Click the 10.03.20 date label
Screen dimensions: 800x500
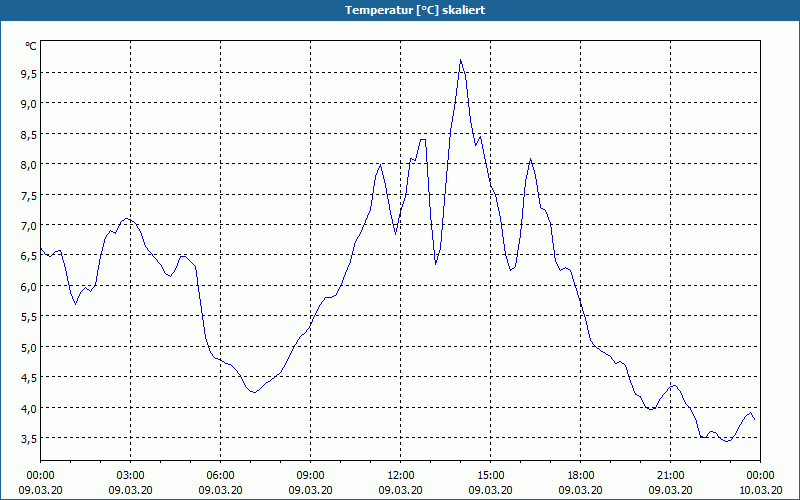[760, 490]
